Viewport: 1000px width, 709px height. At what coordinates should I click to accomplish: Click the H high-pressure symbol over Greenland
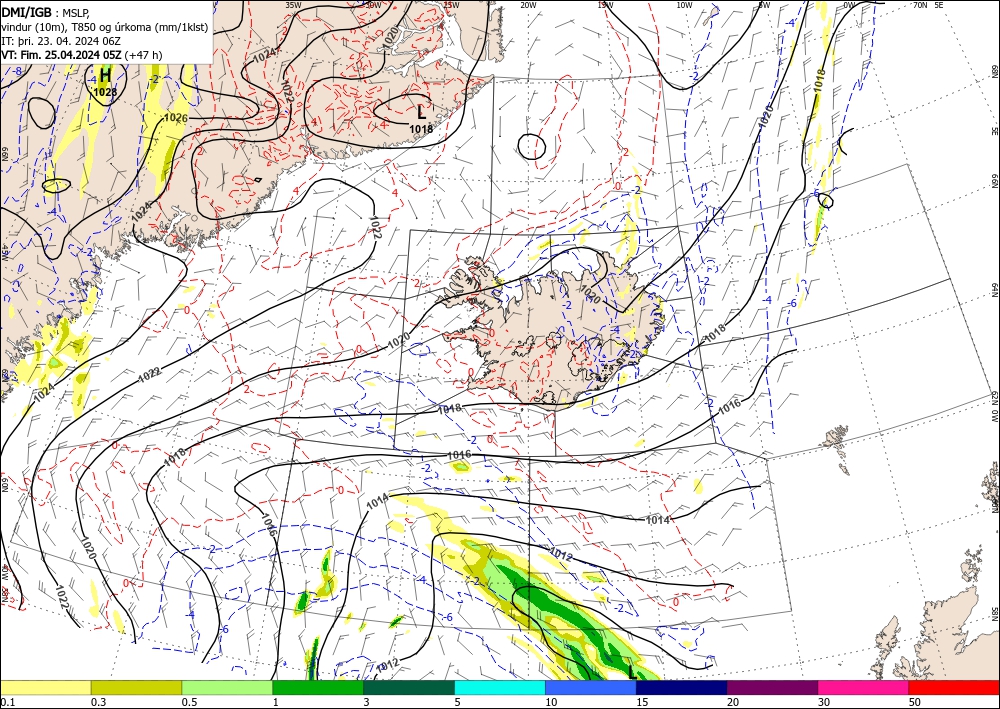[x=105, y=75]
